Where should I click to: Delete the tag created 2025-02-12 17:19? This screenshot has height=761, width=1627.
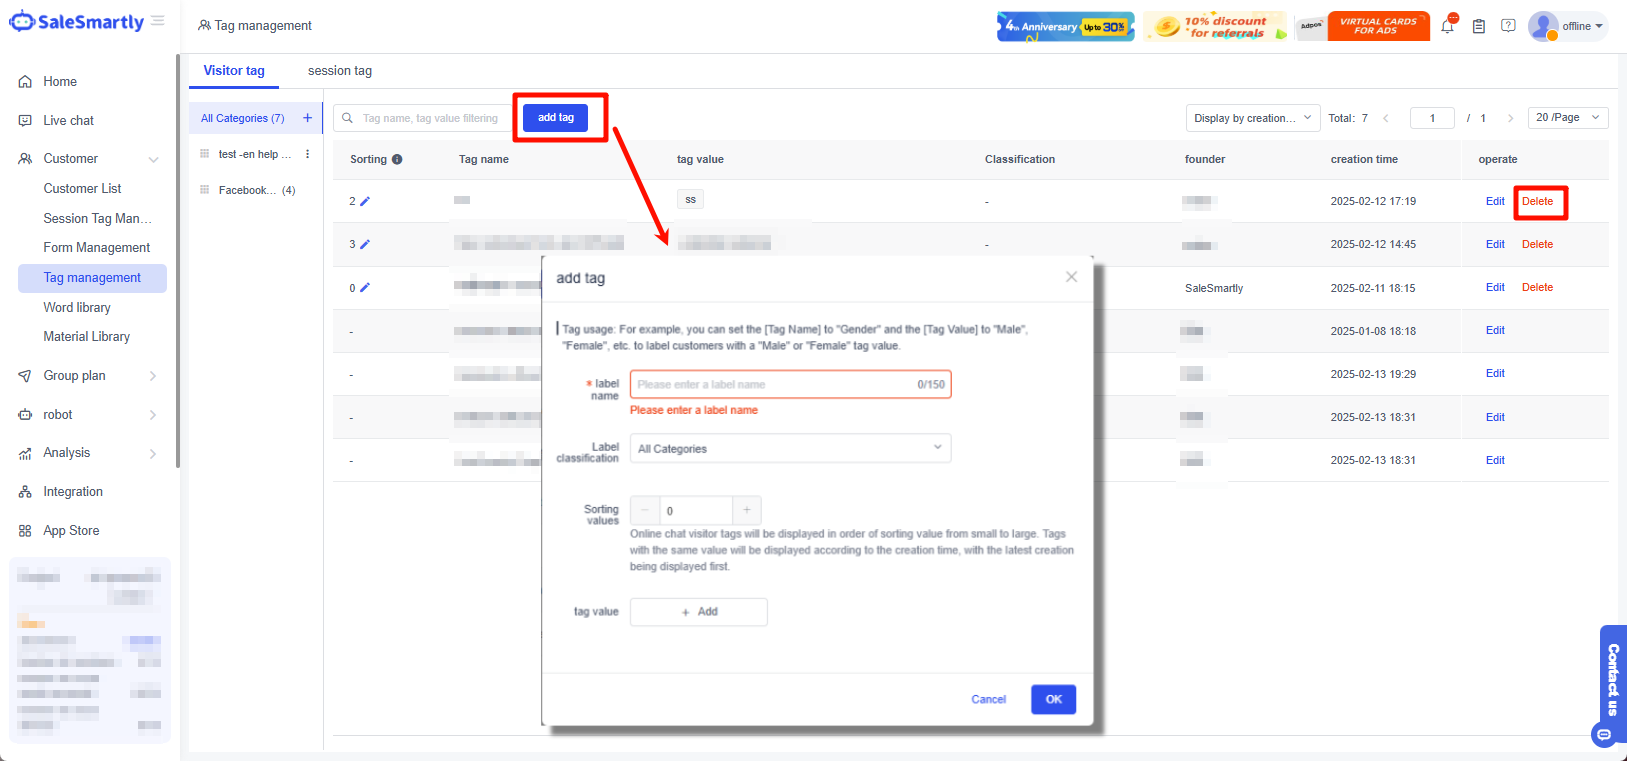pos(1537,201)
